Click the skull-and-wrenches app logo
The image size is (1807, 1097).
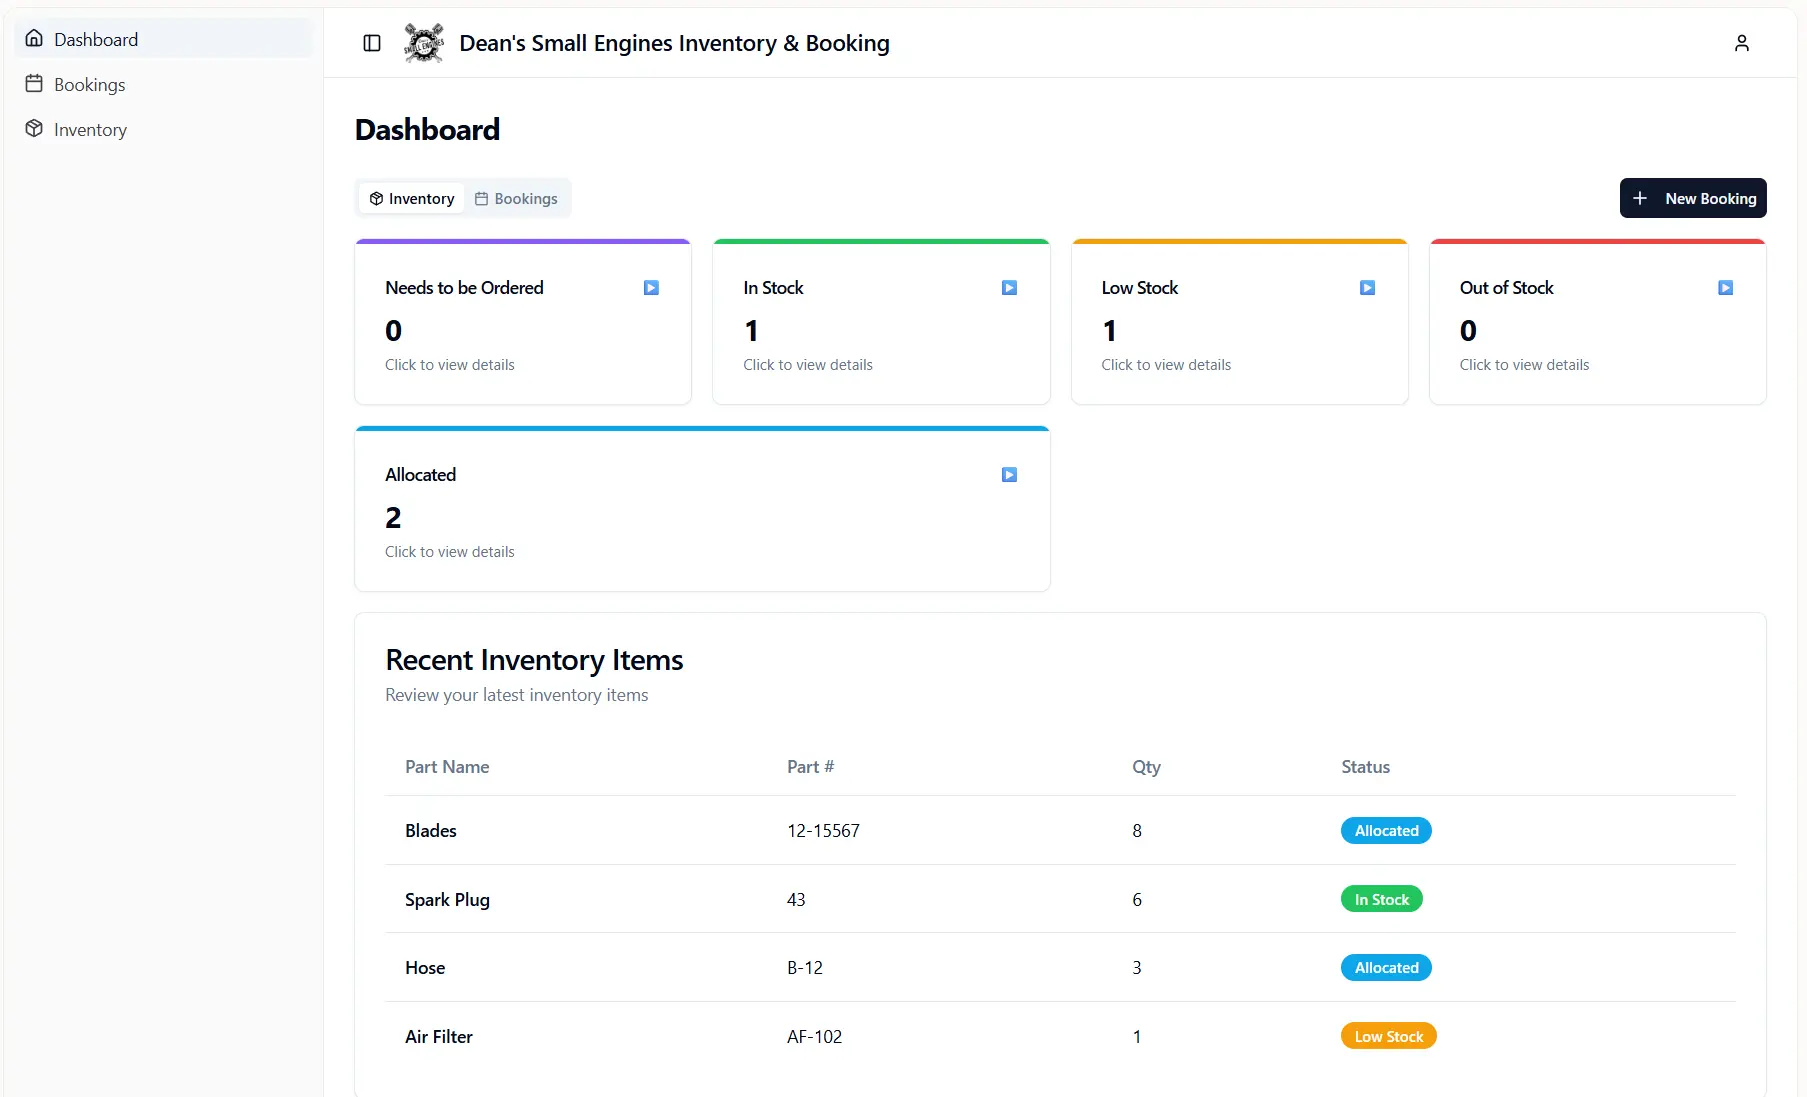click(424, 43)
